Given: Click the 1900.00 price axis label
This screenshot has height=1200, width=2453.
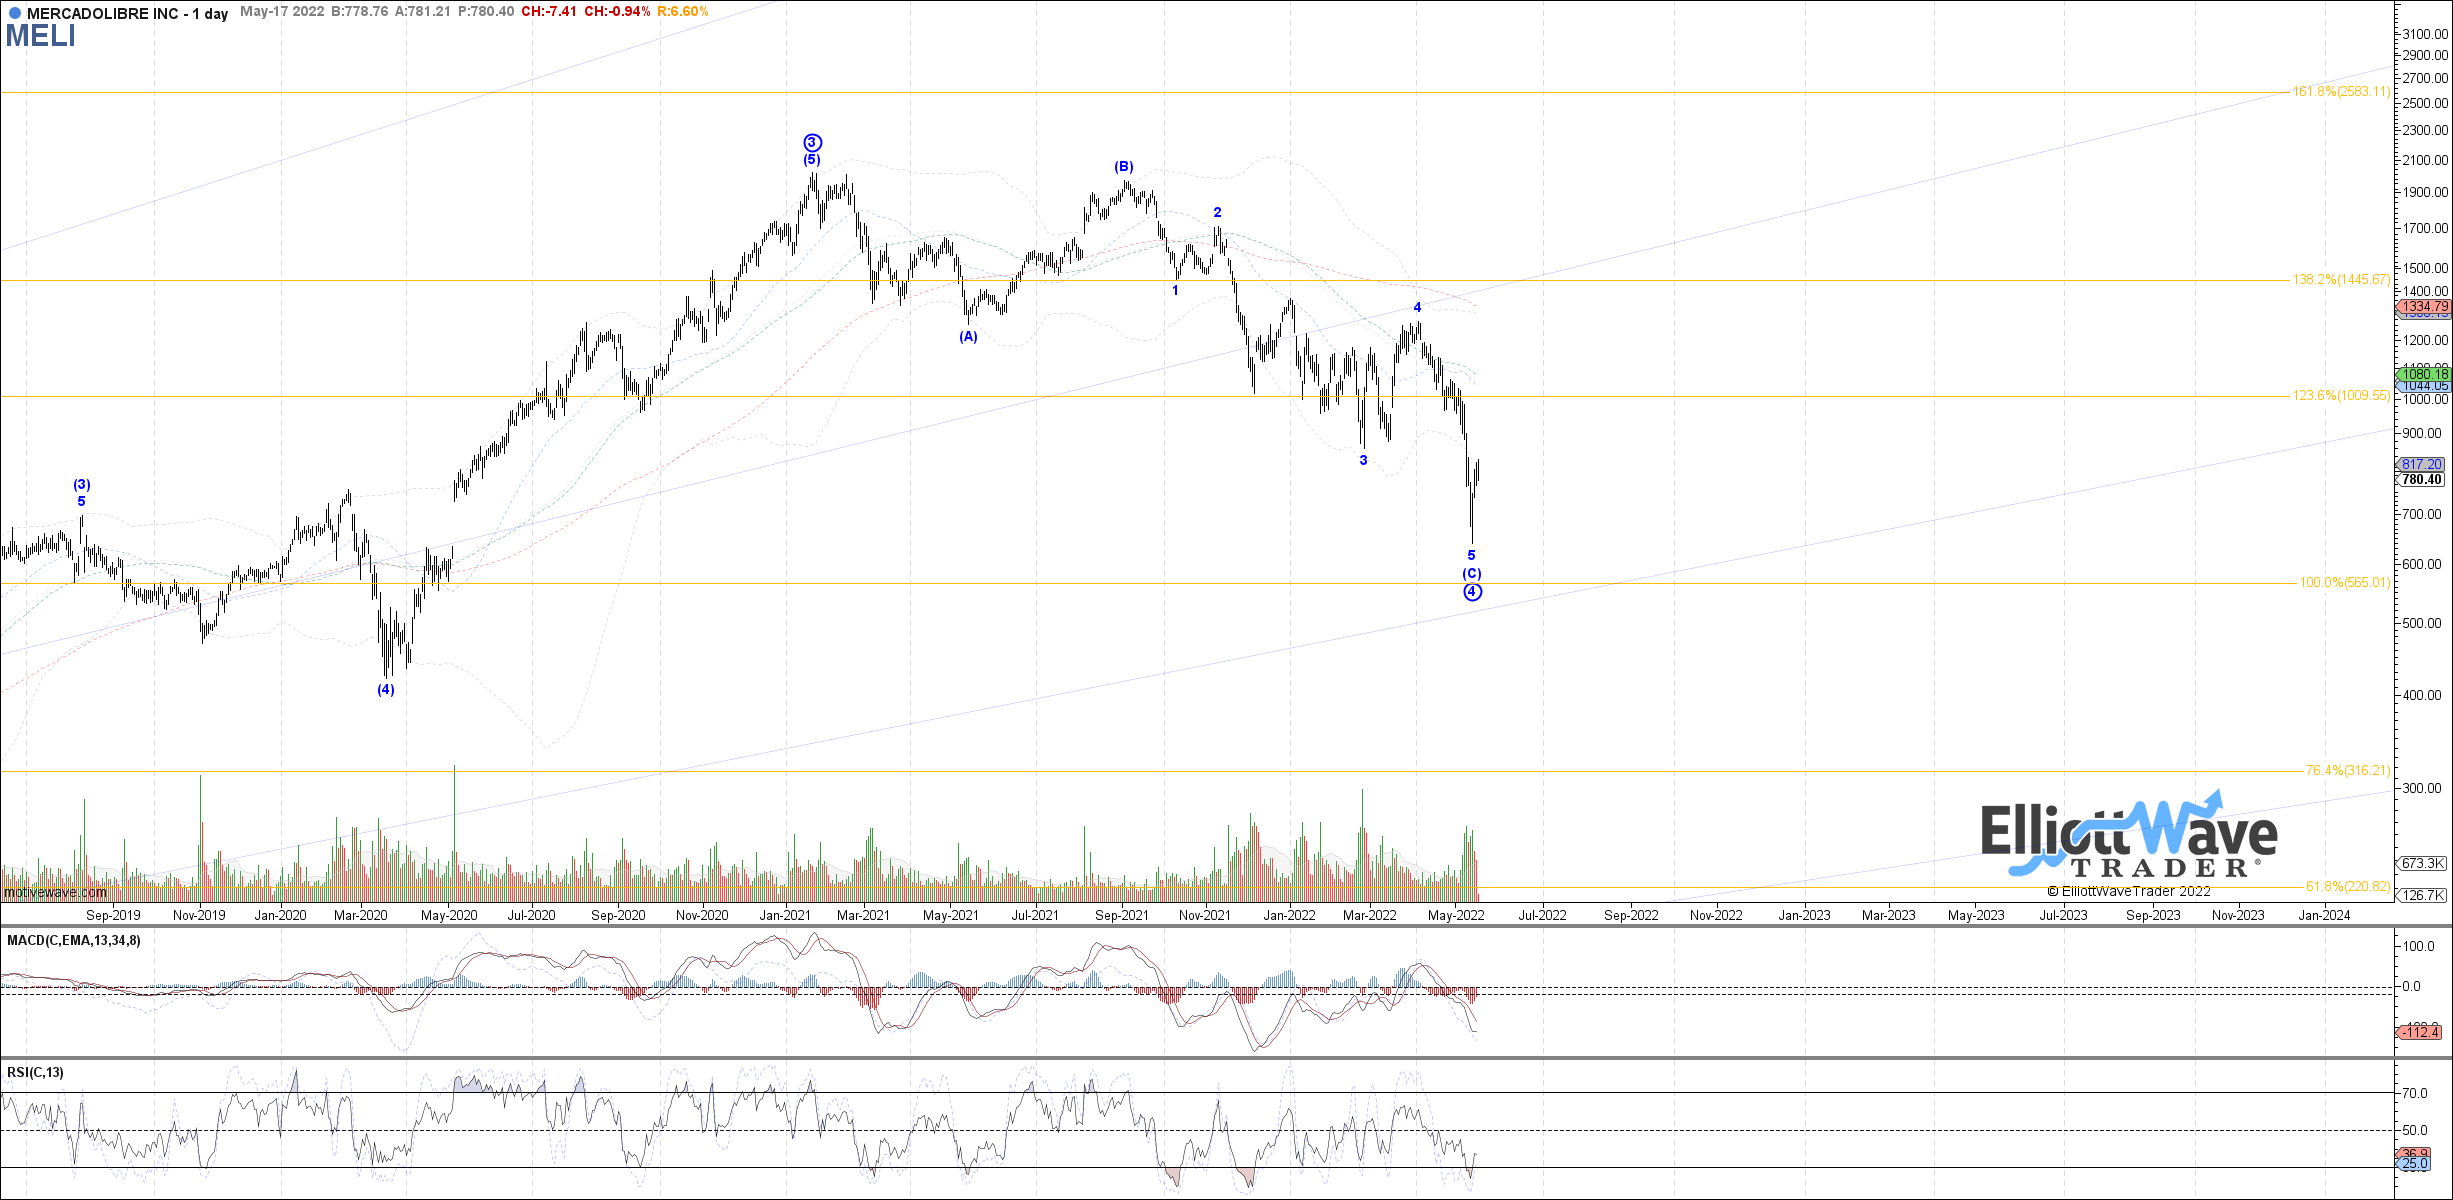Looking at the screenshot, I should pyautogui.click(x=2427, y=192).
